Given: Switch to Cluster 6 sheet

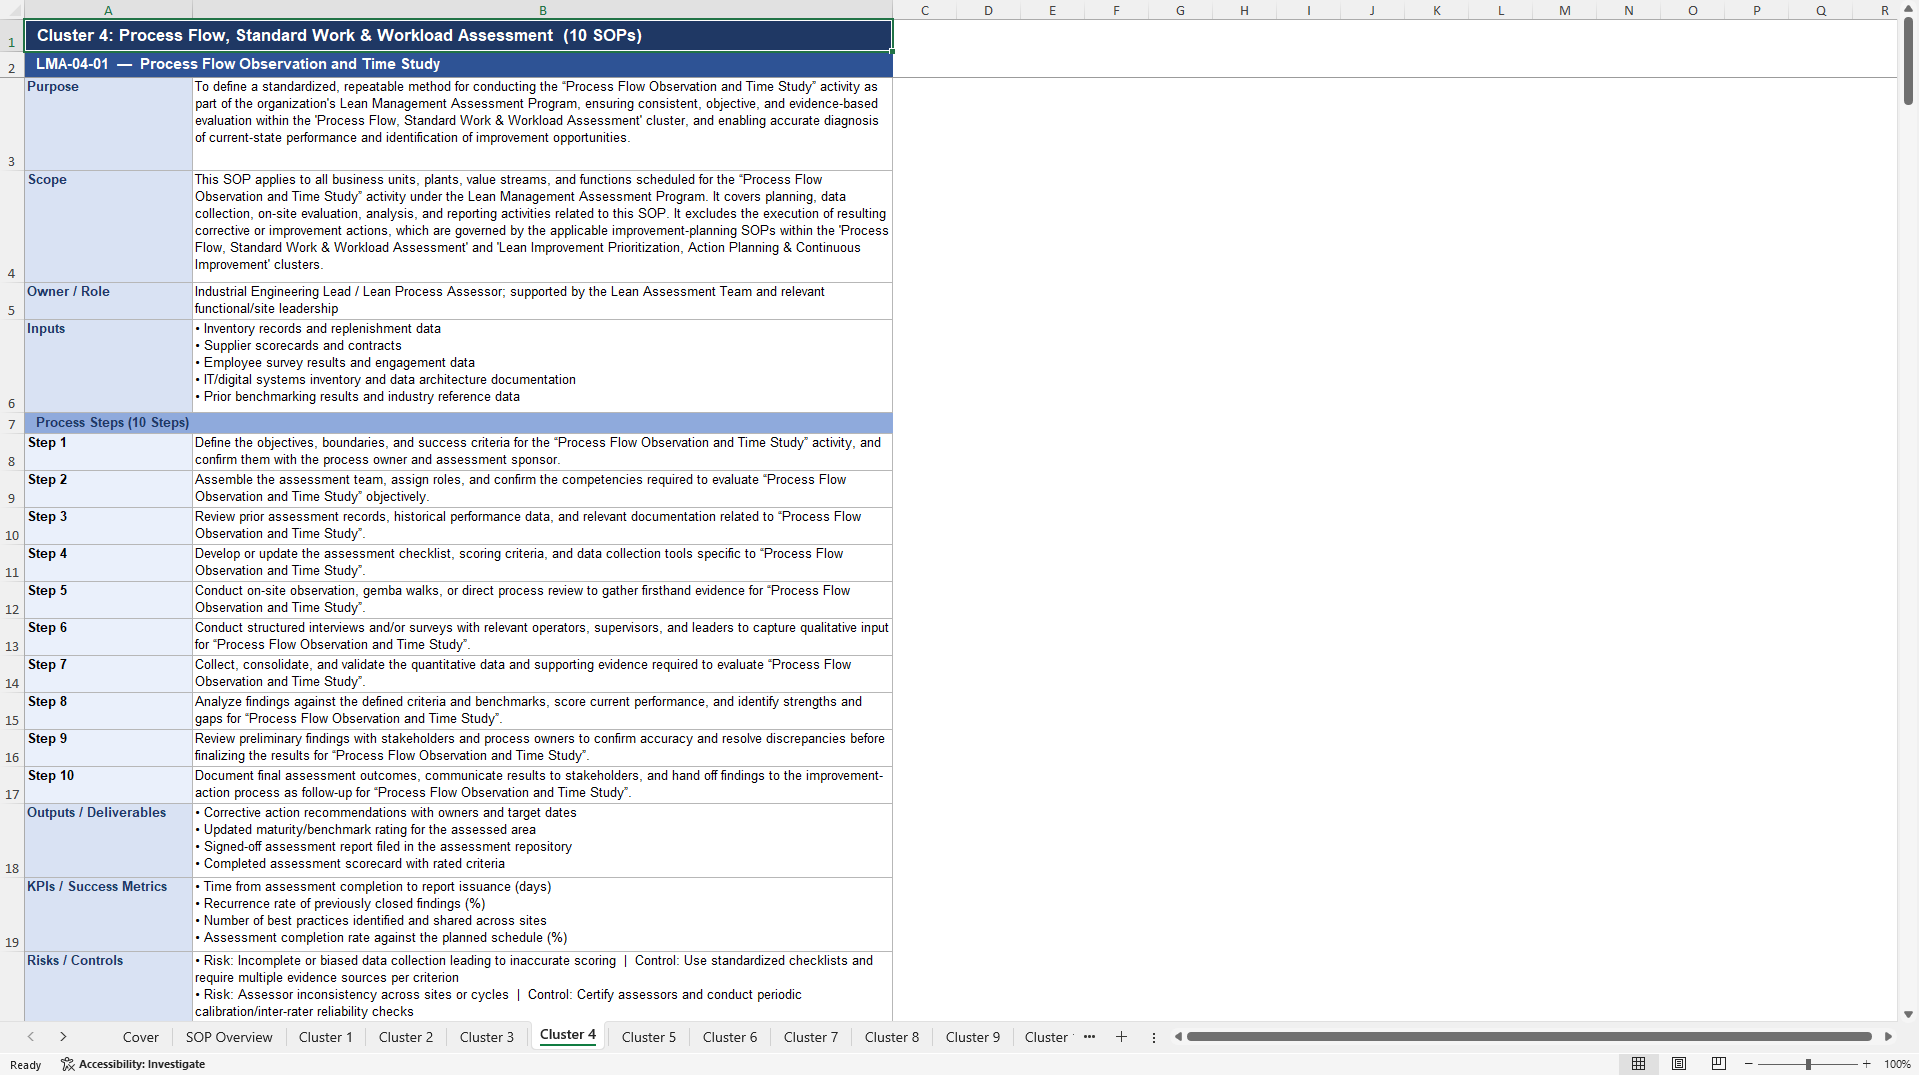Looking at the screenshot, I should pyautogui.click(x=730, y=1037).
